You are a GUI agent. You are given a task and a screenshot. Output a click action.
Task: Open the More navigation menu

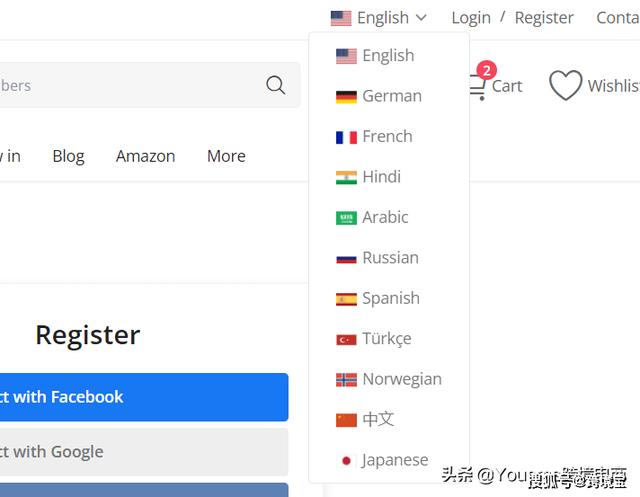point(226,156)
